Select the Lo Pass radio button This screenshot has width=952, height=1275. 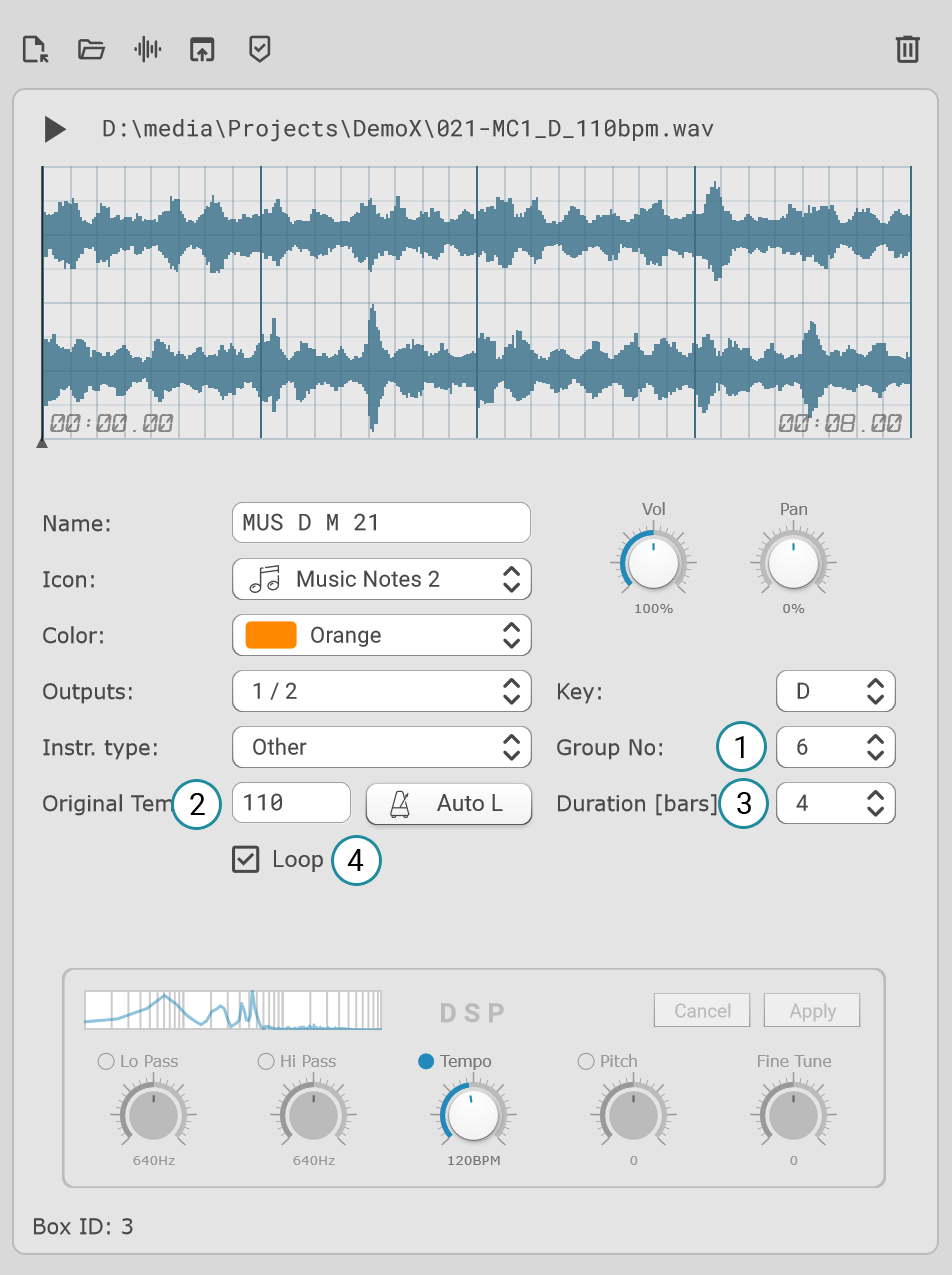coord(106,1062)
